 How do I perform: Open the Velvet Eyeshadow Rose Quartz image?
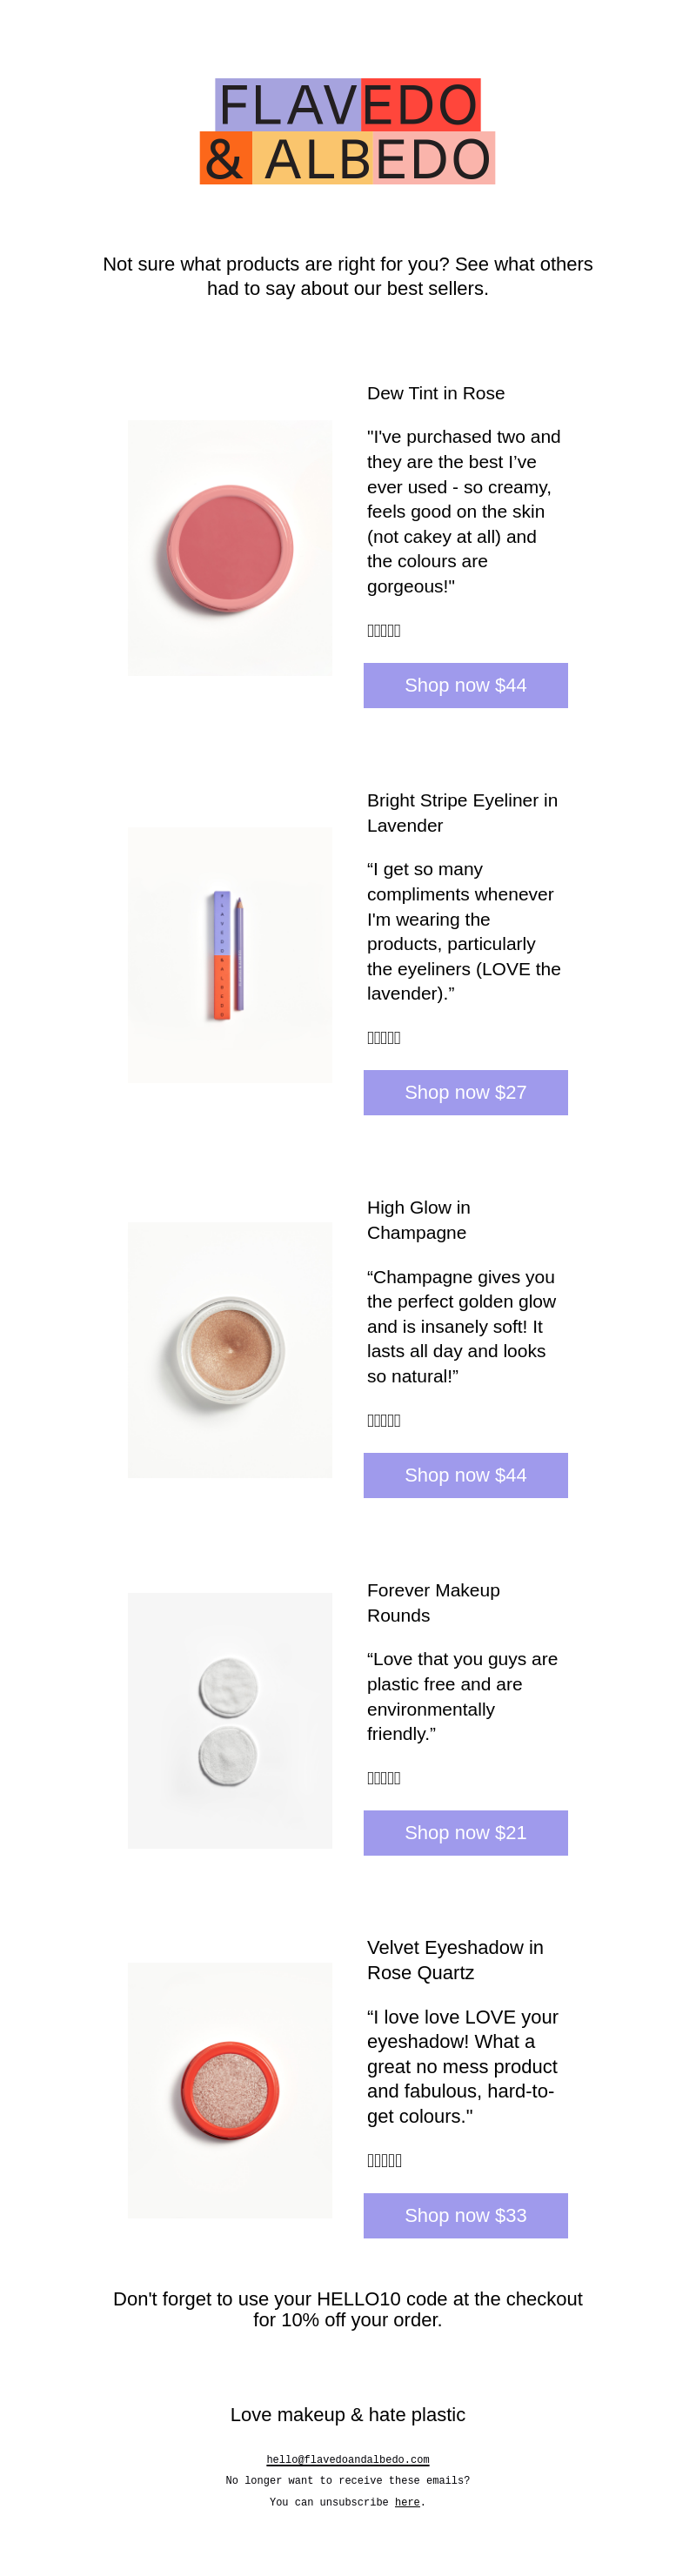tap(230, 2090)
